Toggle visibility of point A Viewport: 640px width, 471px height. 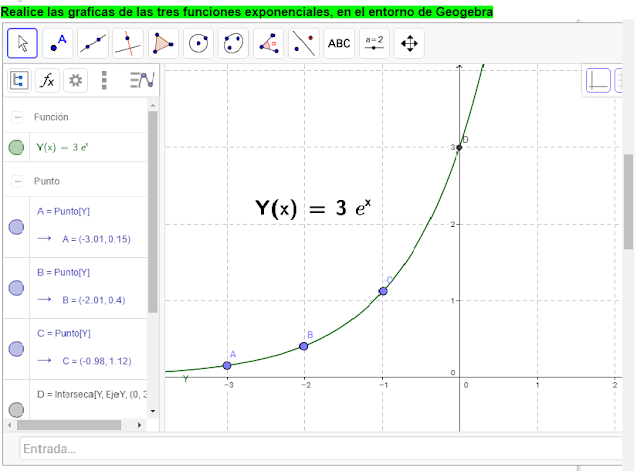click(x=16, y=227)
